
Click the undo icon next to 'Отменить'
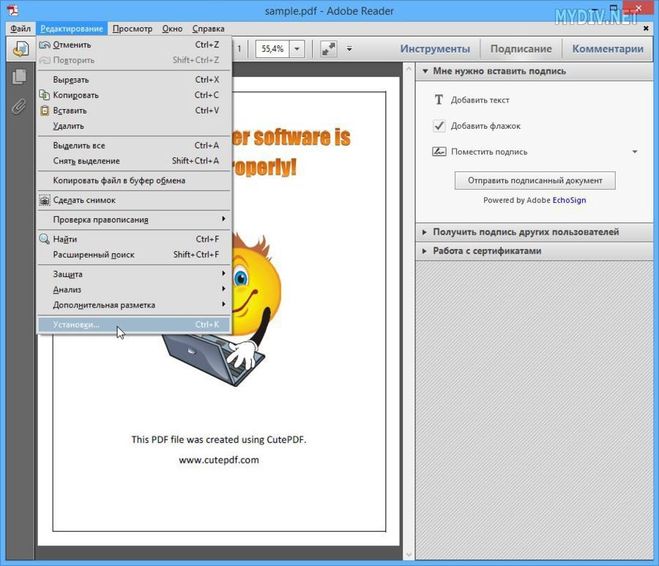pyautogui.click(x=45, y=45)
